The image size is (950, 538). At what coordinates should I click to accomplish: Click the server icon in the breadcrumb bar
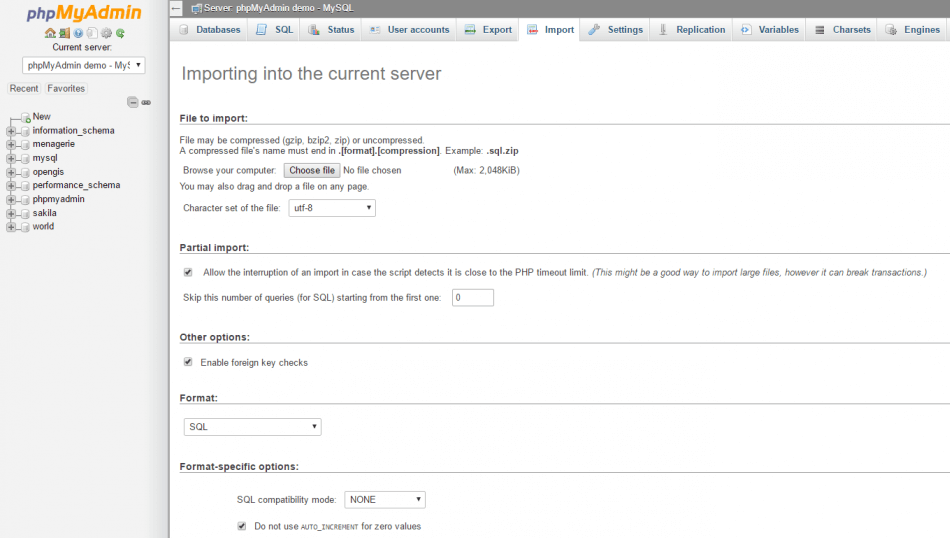pyautogui.click(x=196, y=8)
